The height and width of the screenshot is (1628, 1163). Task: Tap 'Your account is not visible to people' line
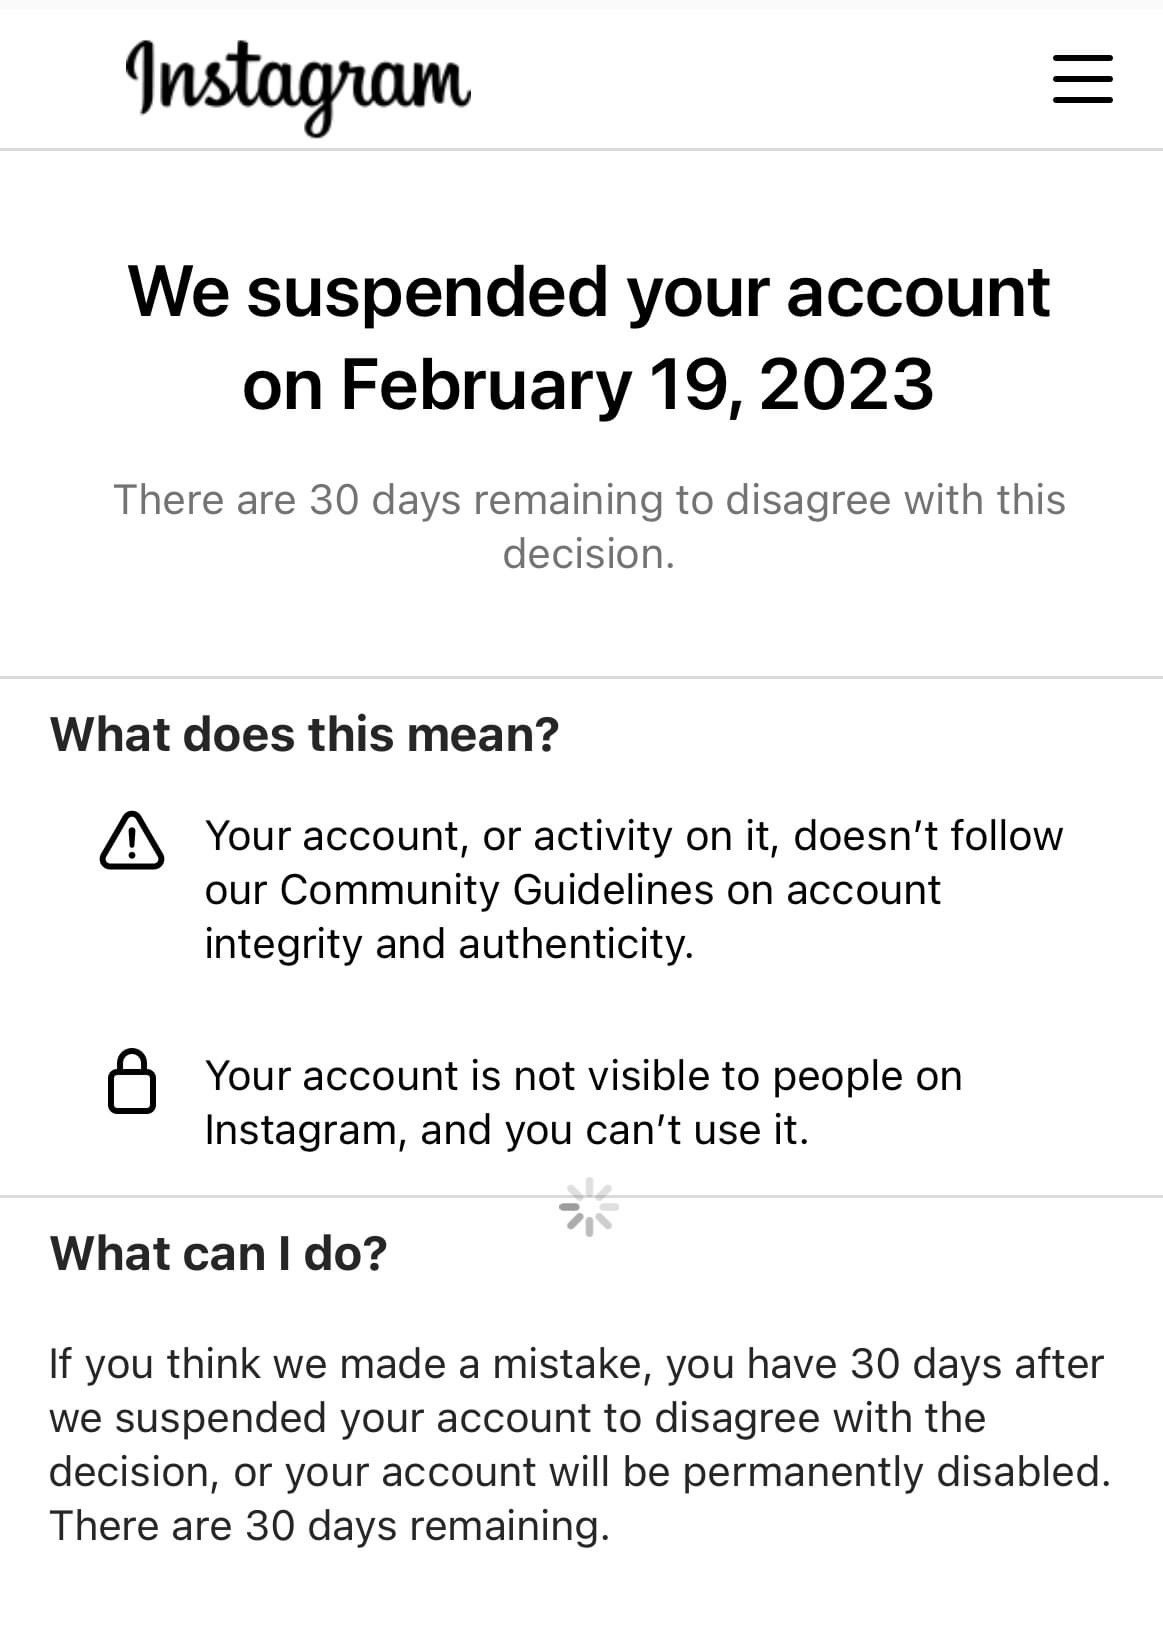point(583,1076)
